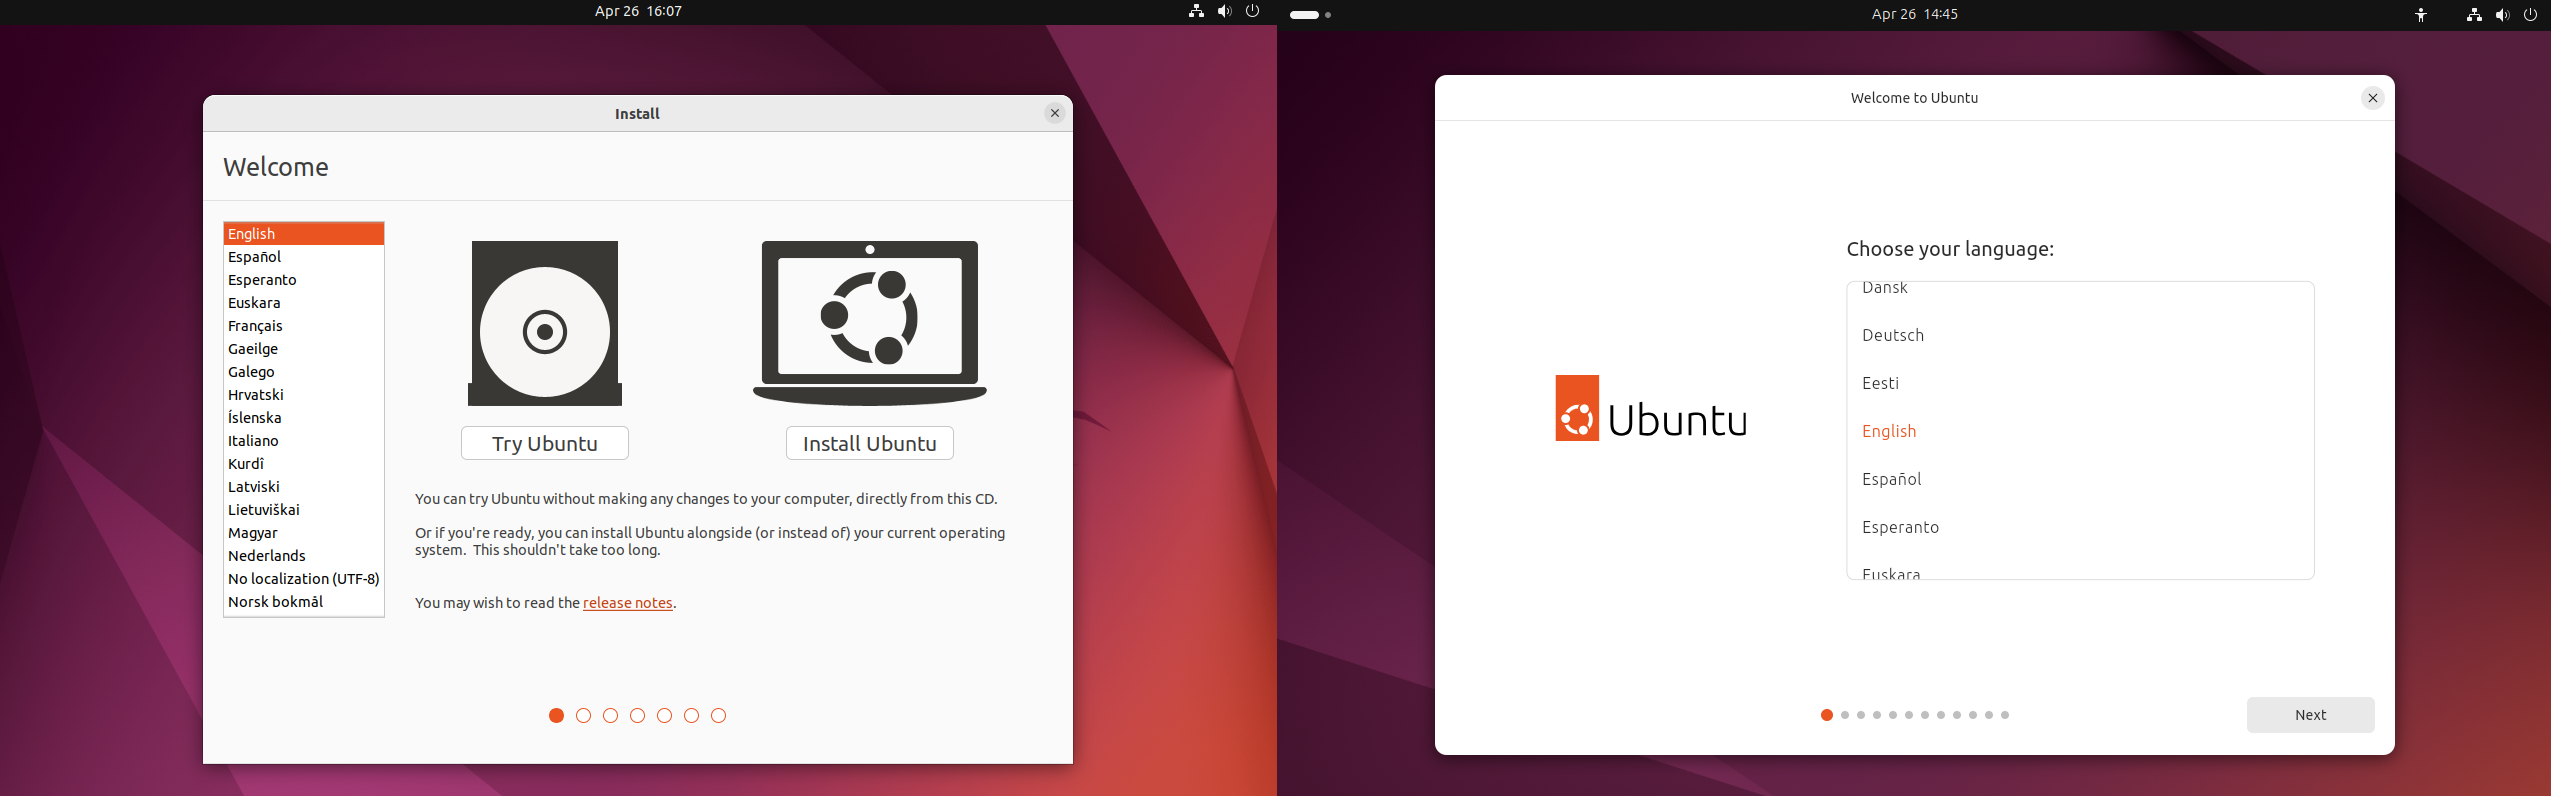Select Lietuviškai in the language list
The image size is (2551, 796).
coord(304,510)
